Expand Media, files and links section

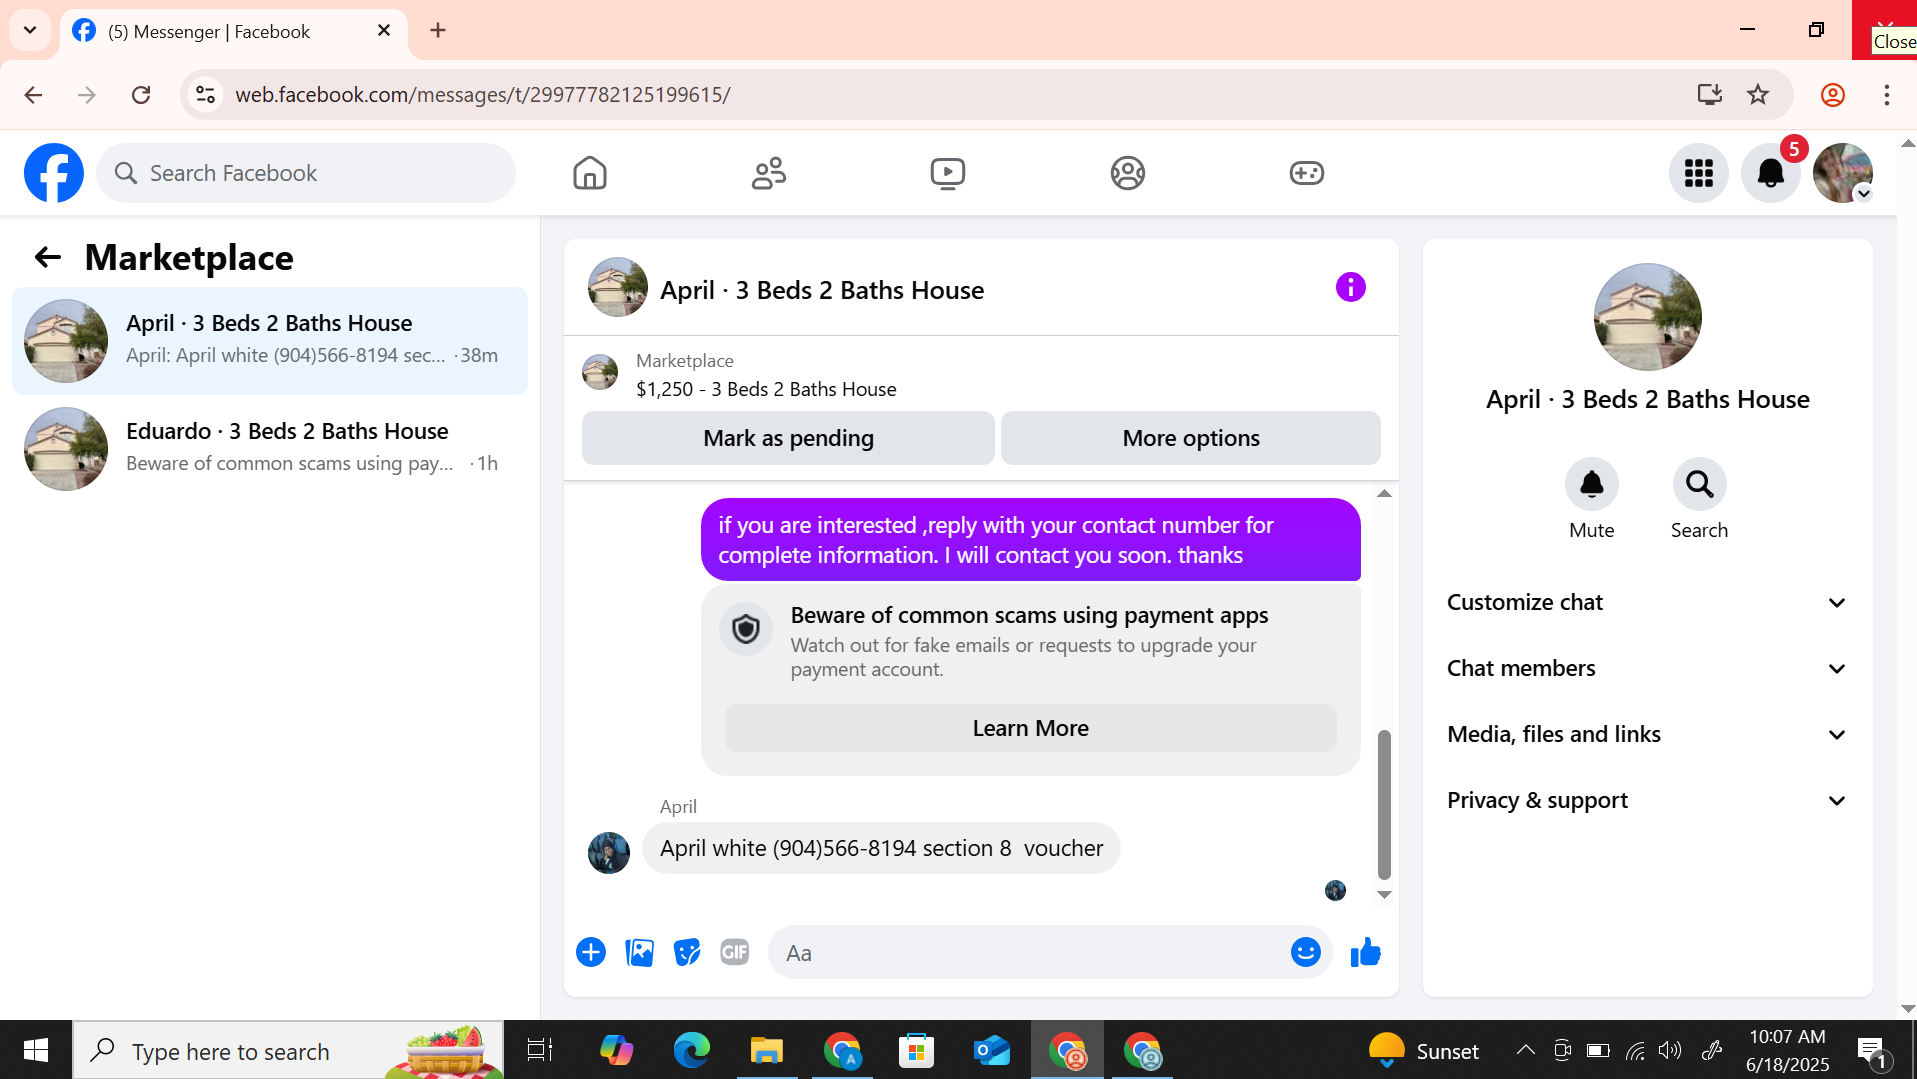[x=1647, y=735]
